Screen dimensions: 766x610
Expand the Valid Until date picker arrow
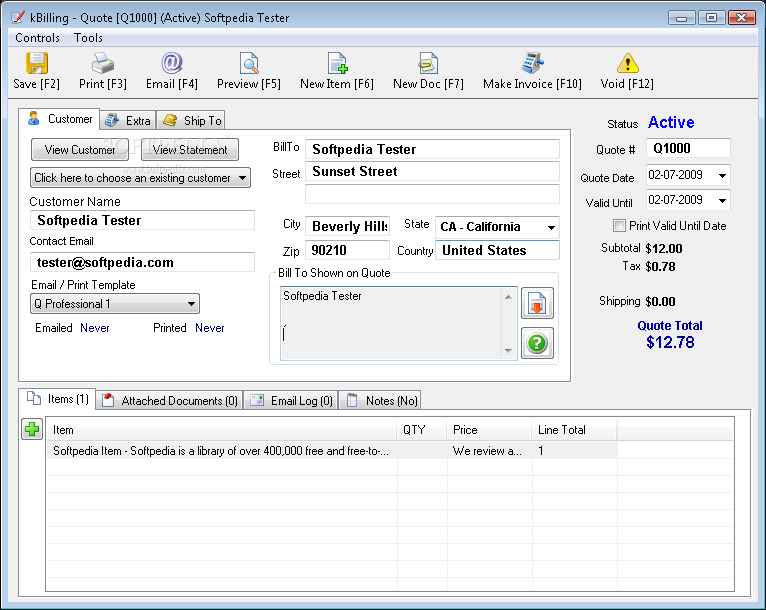pyautogui.click(x=722, y=200)
